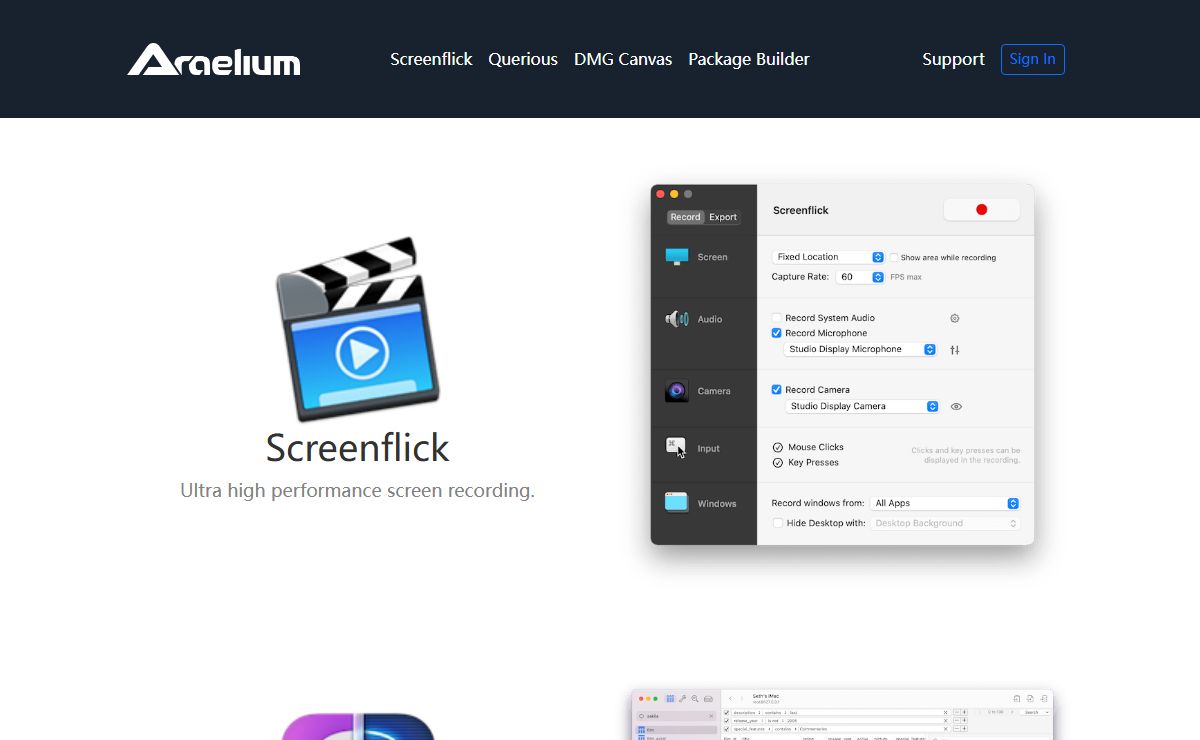Select the Audio speaker icon in sidebar
The width and height of the screenshot is (1200, 740).
[x=677, y=319]
